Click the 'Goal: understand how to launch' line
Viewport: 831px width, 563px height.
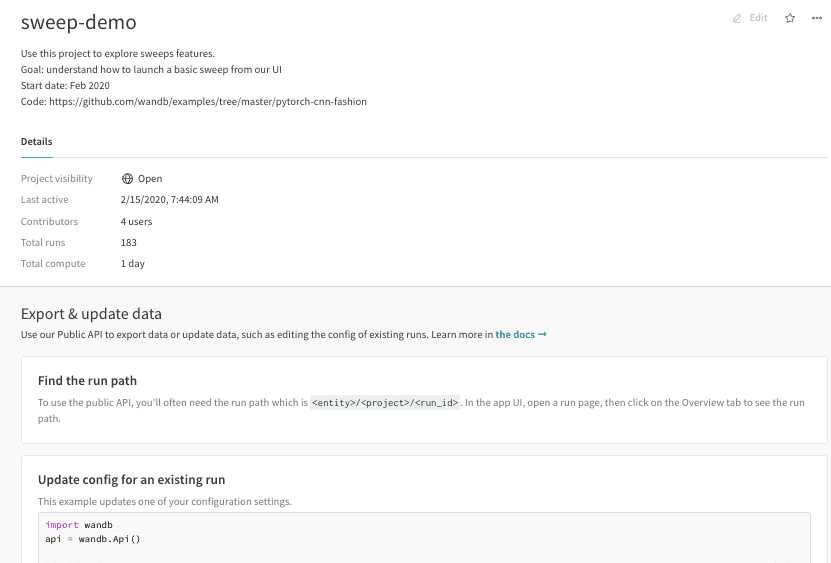point(151,69)
